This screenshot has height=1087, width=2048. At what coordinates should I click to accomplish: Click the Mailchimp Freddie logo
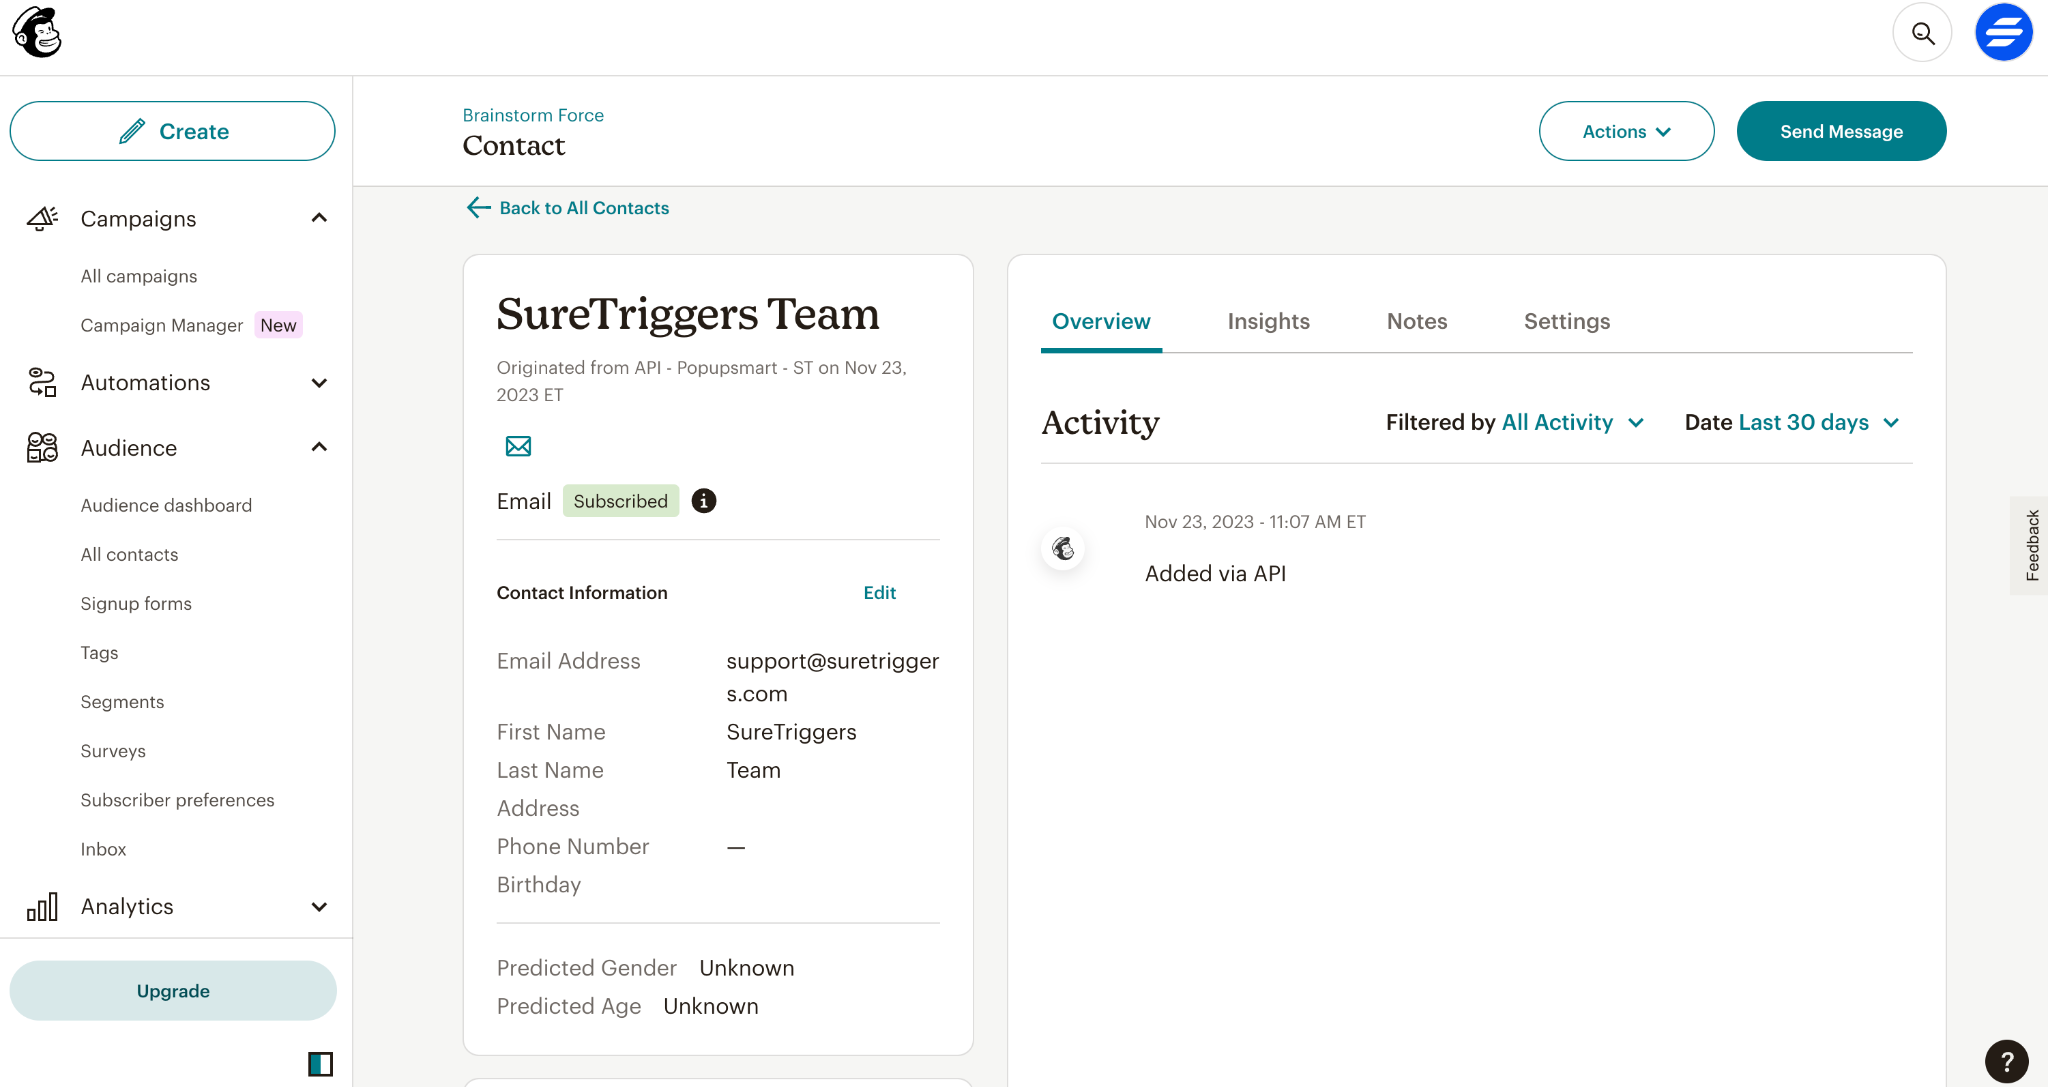point(37,33)
